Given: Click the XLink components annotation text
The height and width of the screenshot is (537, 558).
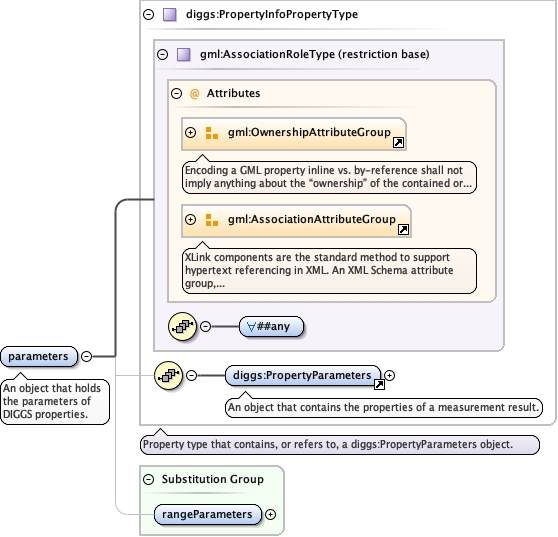Looking at the screenshot, I should pos(329,270).
